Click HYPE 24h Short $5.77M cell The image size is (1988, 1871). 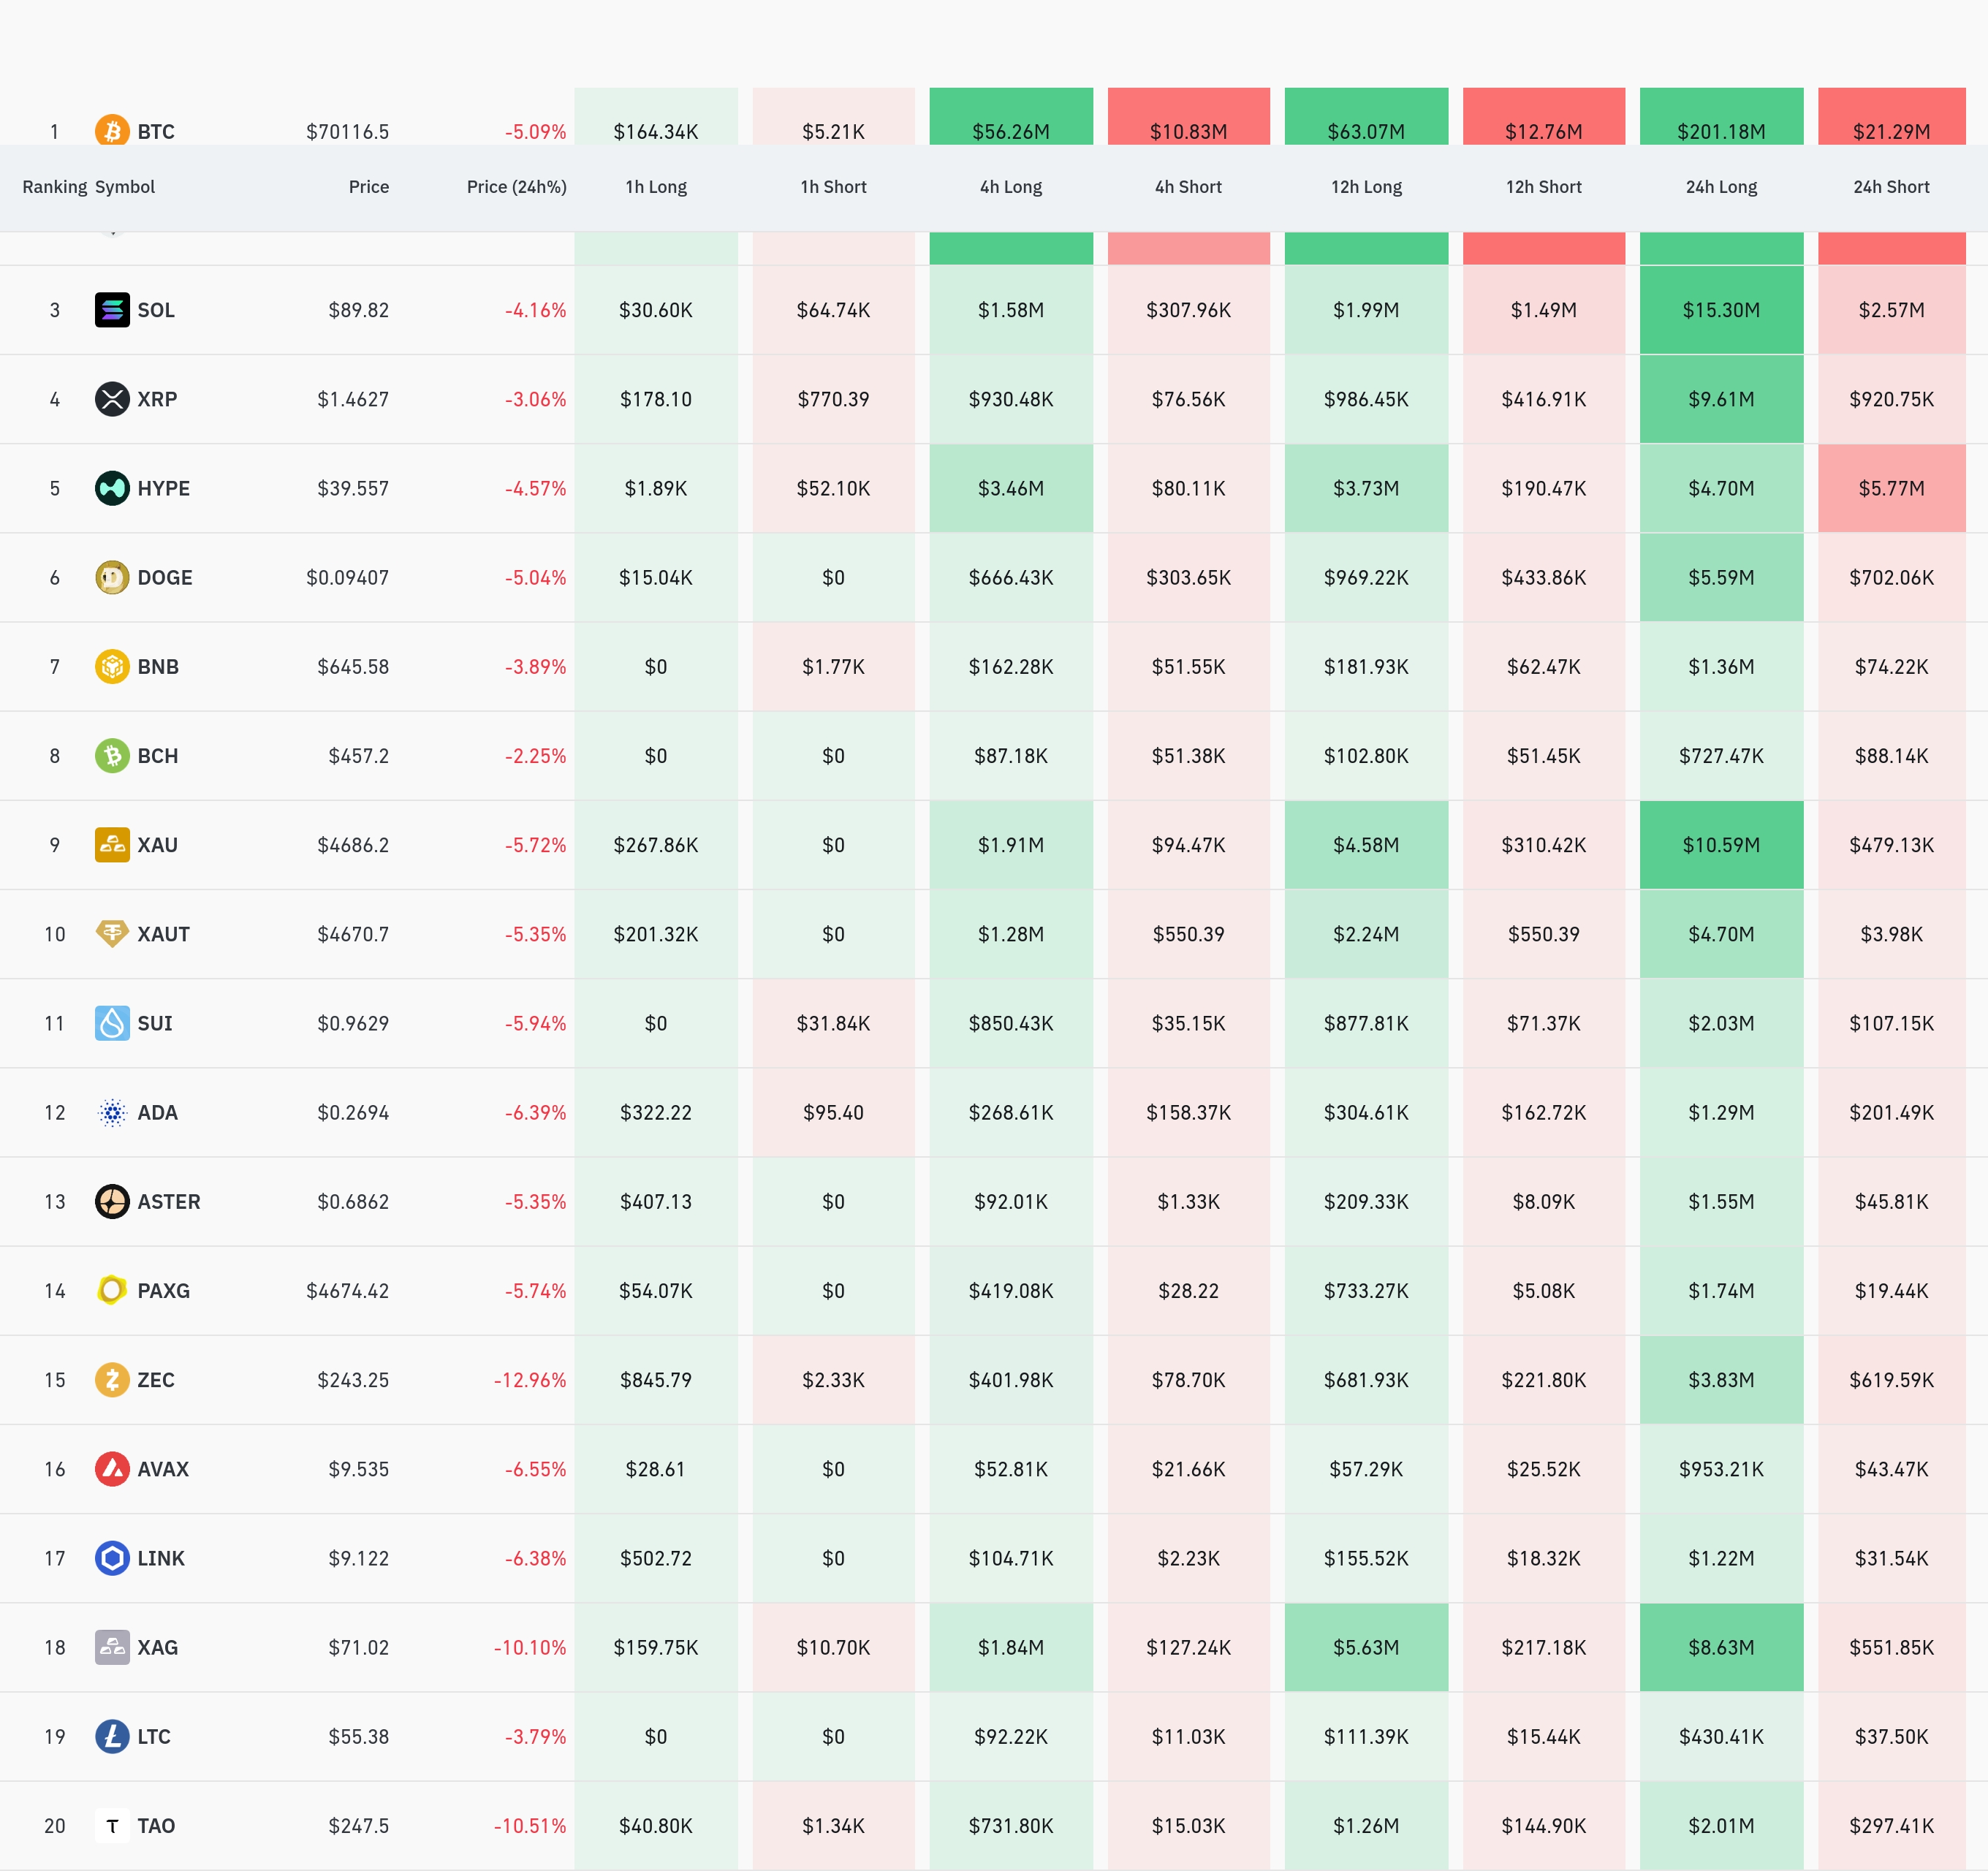(x=1890, y=488)
